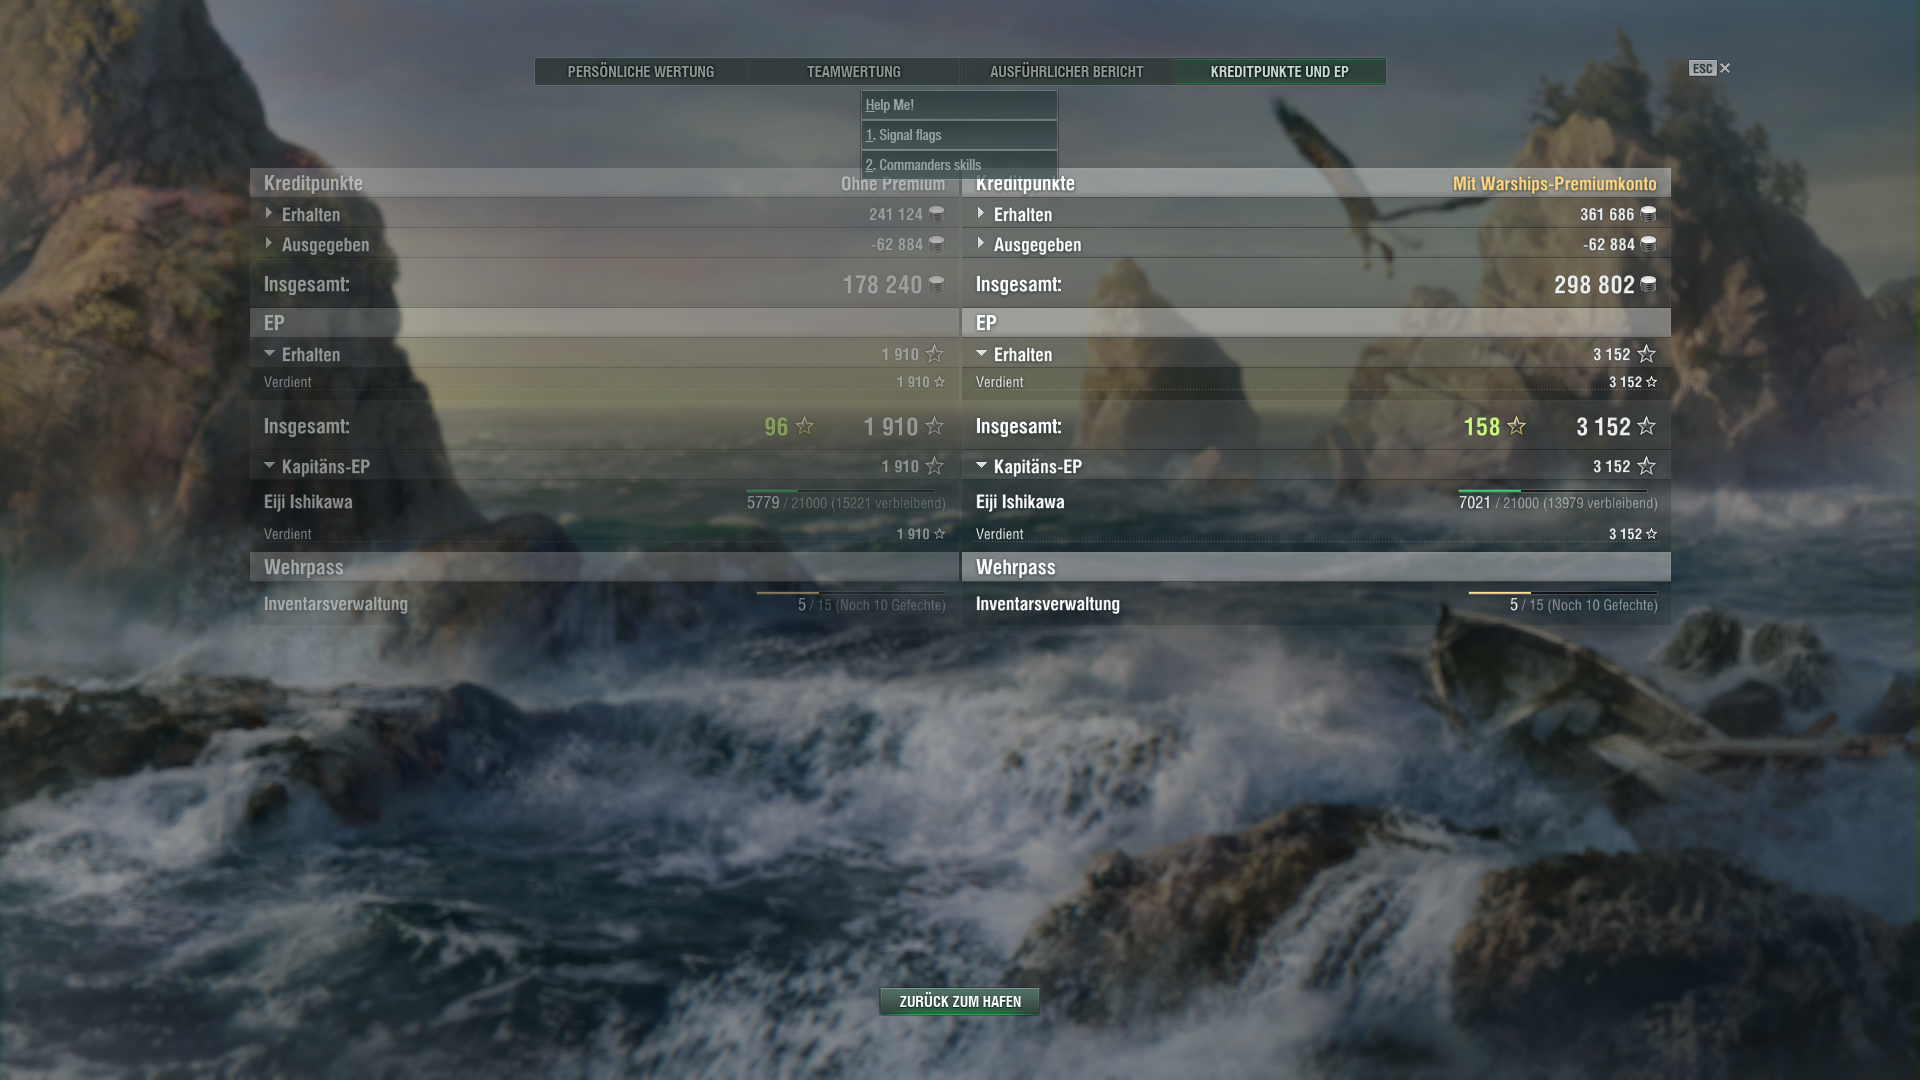Click the large star beside premium total 3 152

(x=1646, y=427)
